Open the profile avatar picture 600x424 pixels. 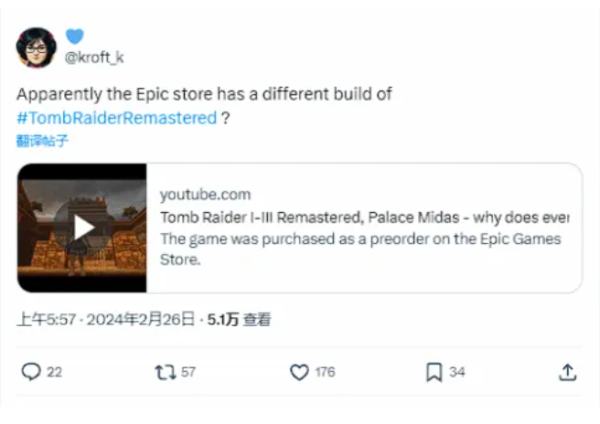click(37, 48)
